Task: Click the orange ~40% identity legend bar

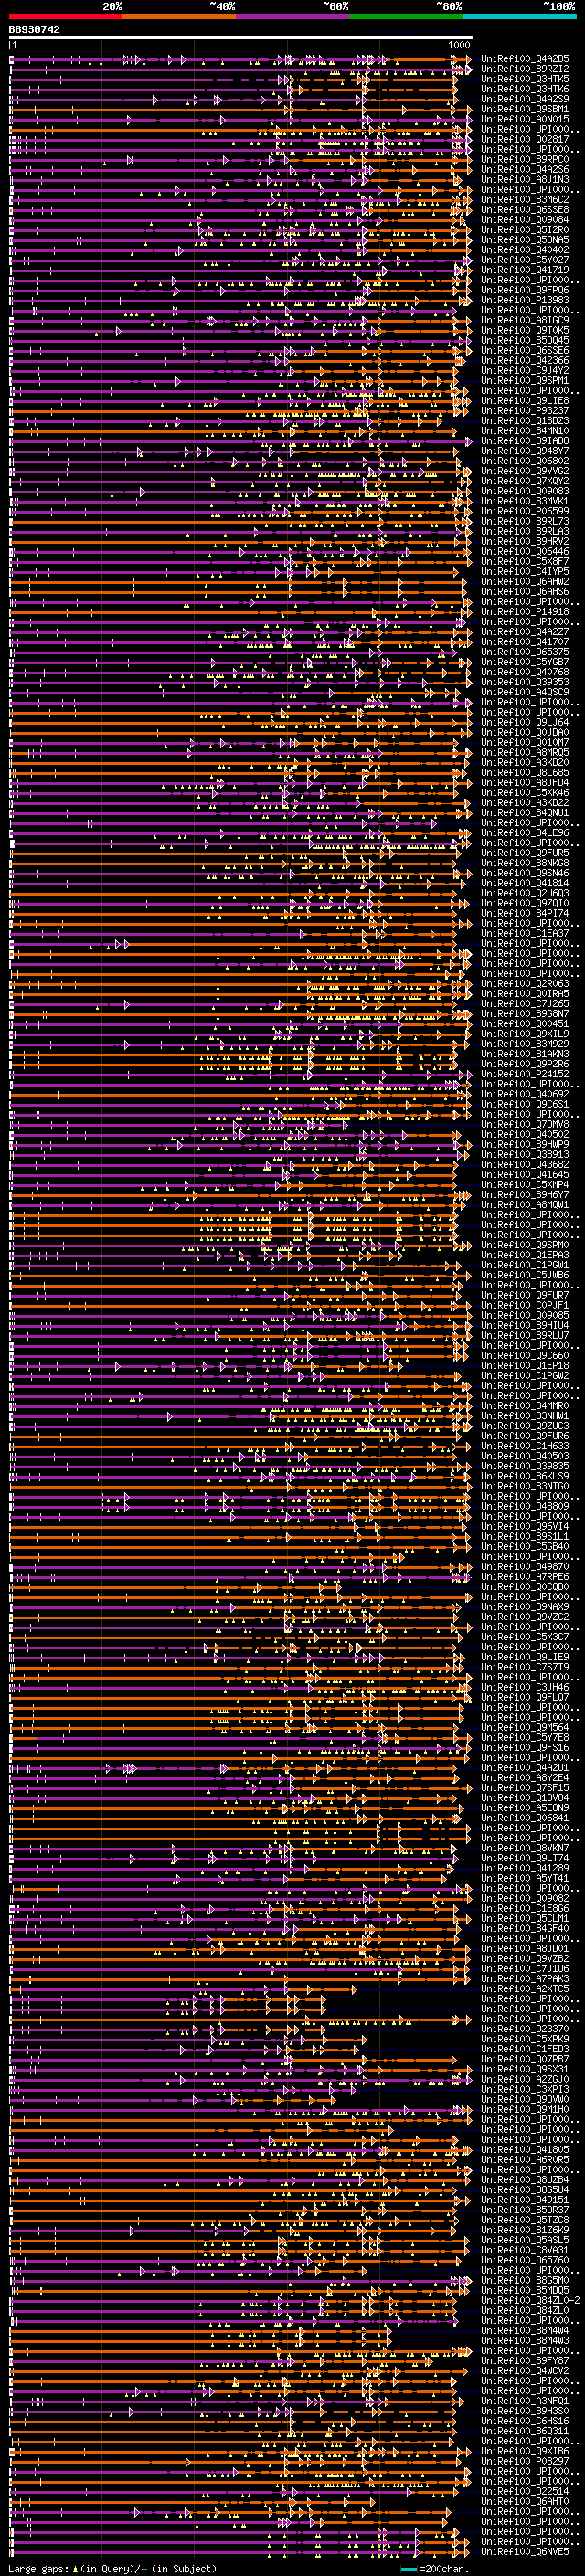Action: (179, 16)
